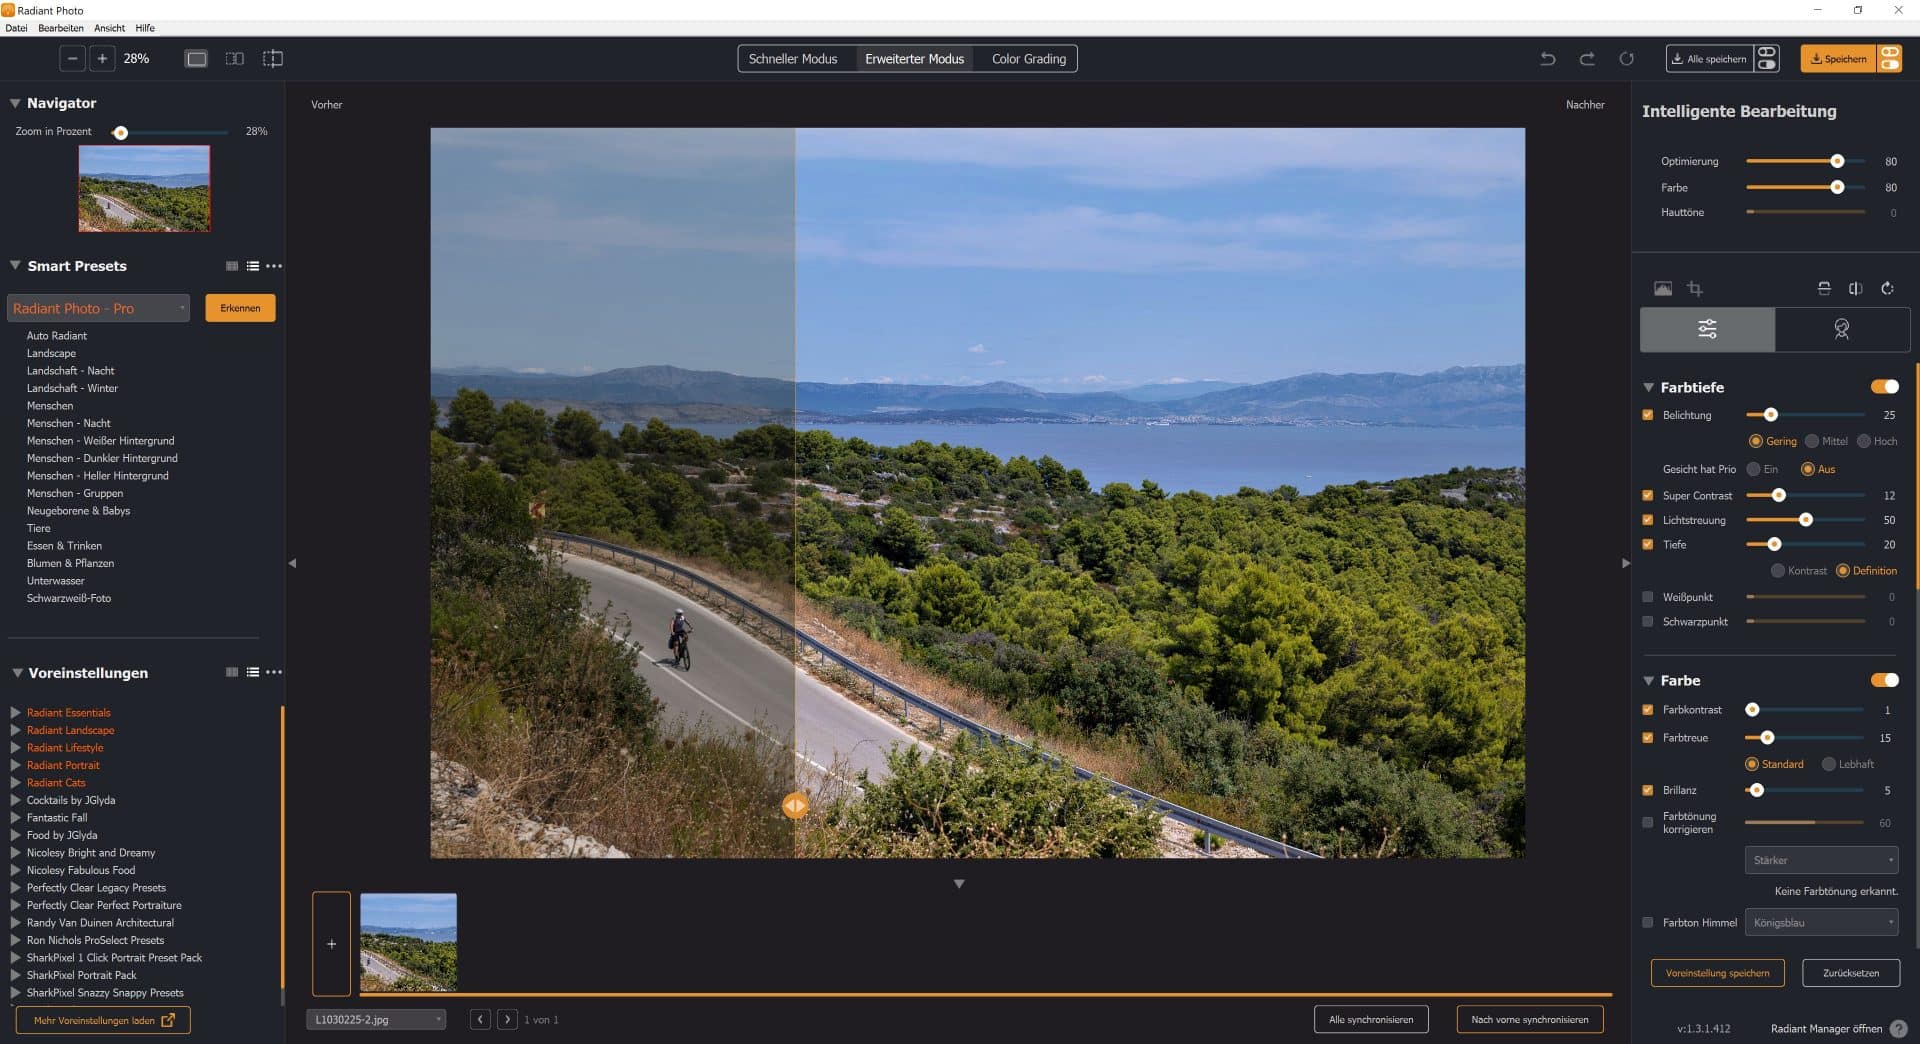Screen dimensions: 1920x1044
Task: Click the Optimierung slider handle
Action: [1837, 161]
